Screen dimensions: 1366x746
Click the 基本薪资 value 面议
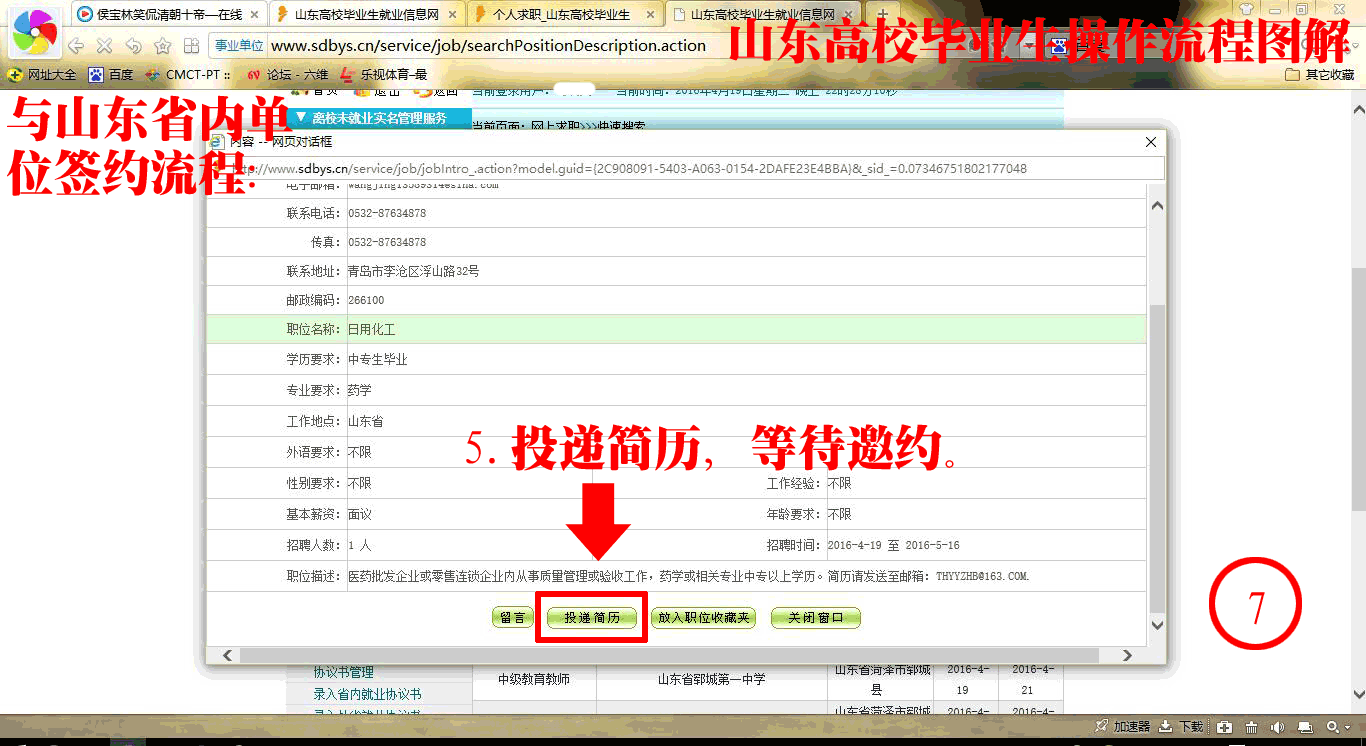point(359,514)
